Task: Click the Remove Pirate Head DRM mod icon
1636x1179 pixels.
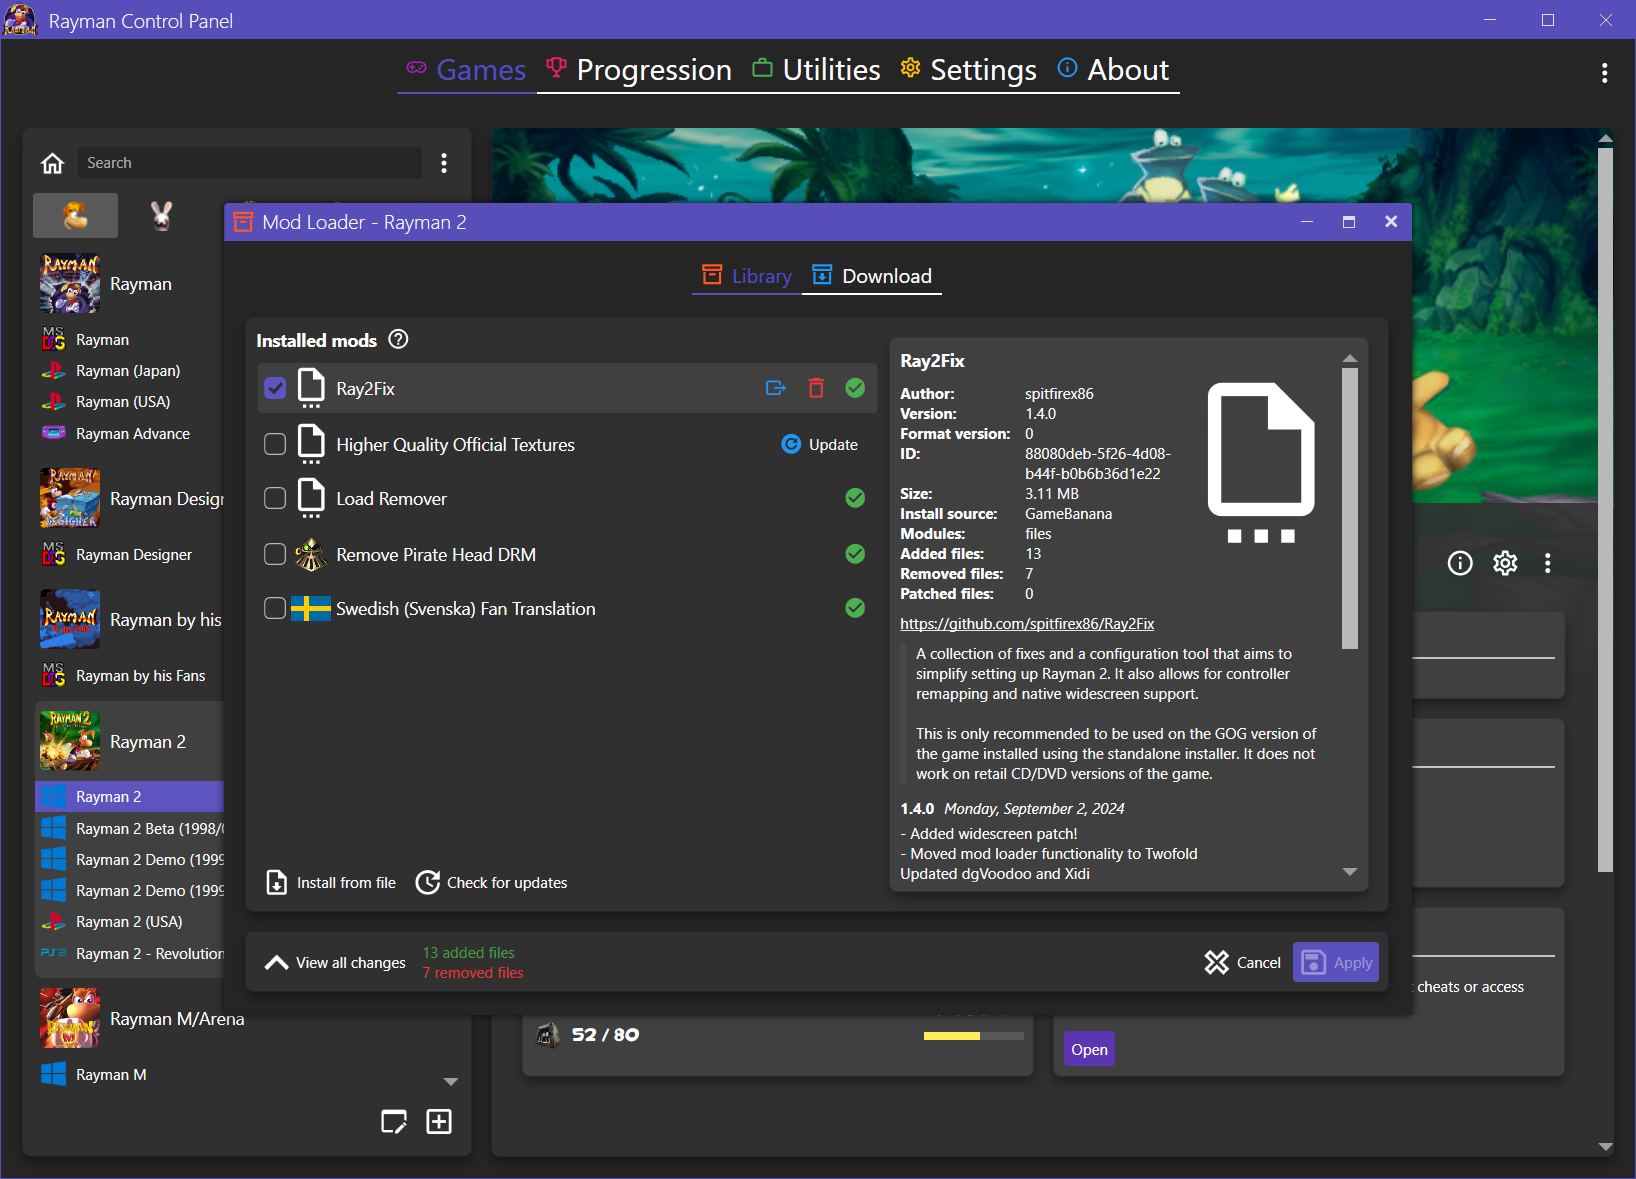Action: coord(311,554)
